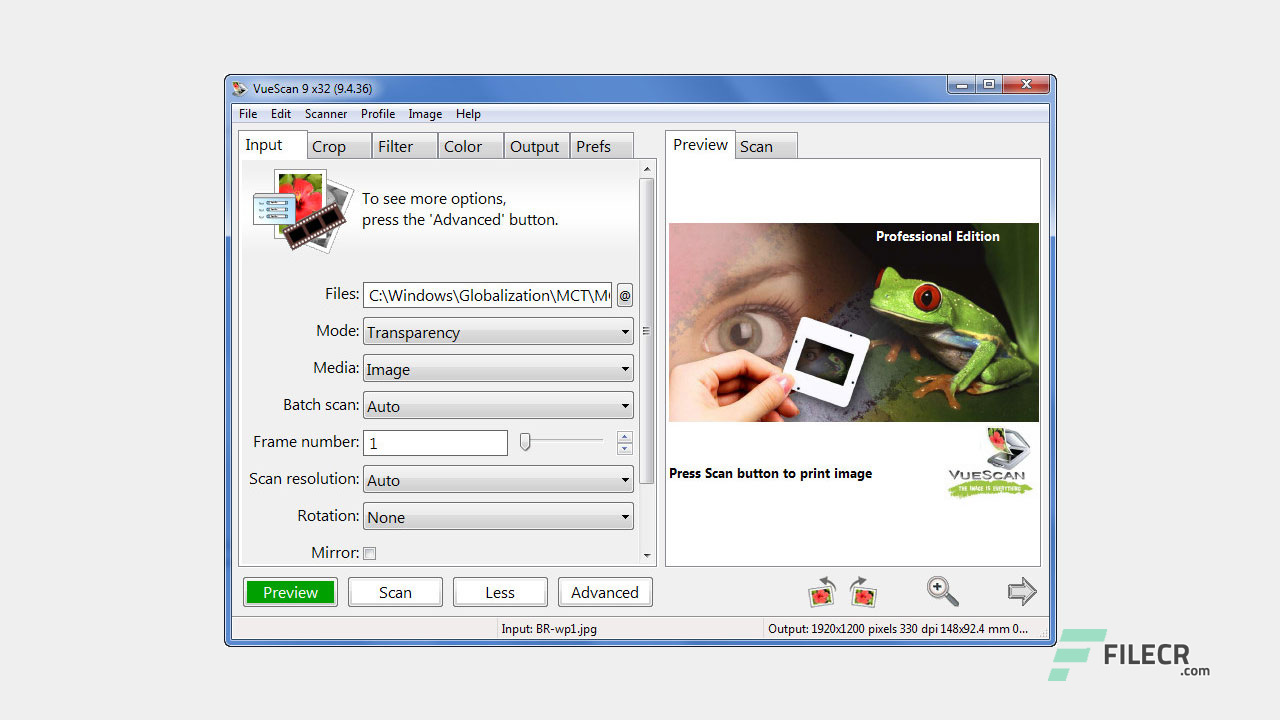Click the Files path input field
The width and height of the screenshot is (1280, 720).
(487, 295)
